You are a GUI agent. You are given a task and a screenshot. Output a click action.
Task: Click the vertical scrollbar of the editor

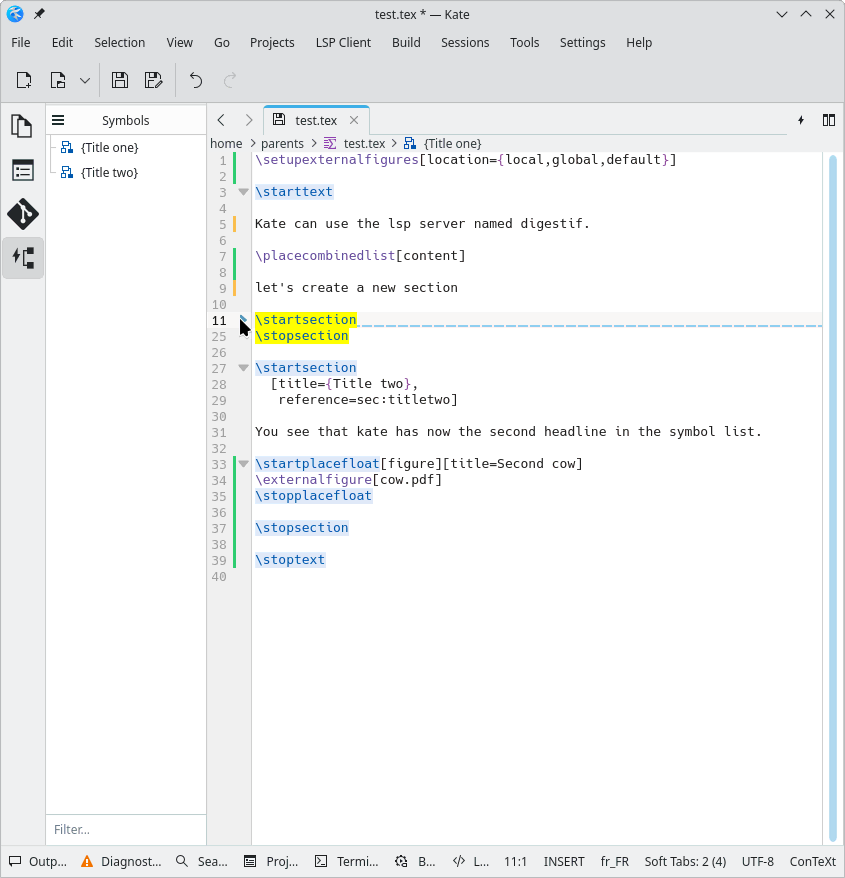pyautogui.click(x=833, y=500)
